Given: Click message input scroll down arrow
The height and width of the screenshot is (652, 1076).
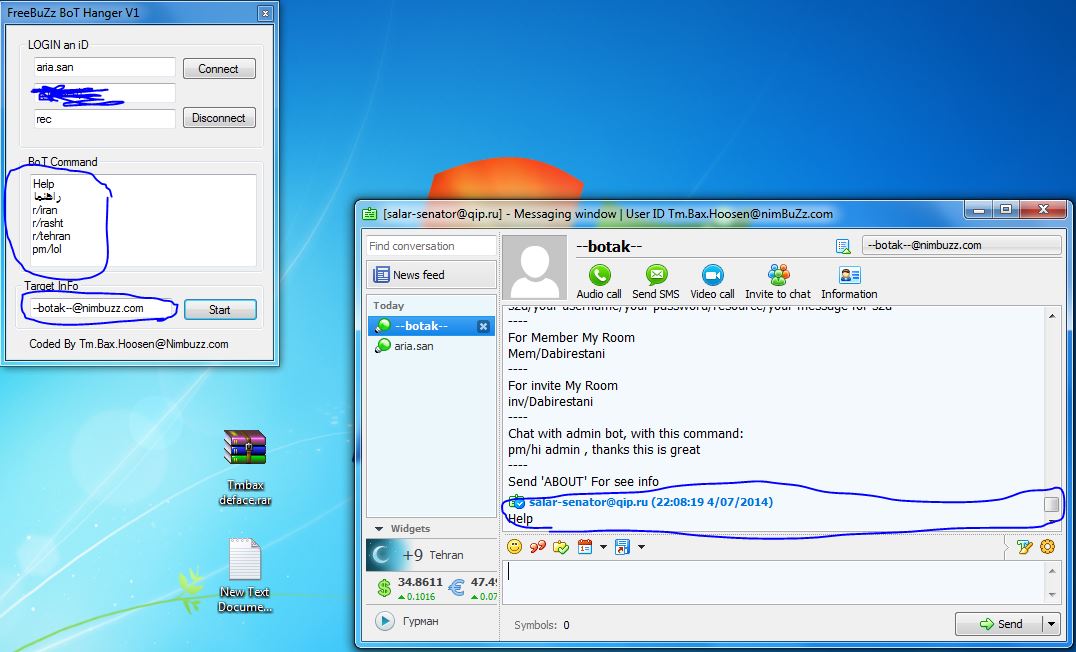Looking at the screenshot, I should click(x=1052, y=595).
